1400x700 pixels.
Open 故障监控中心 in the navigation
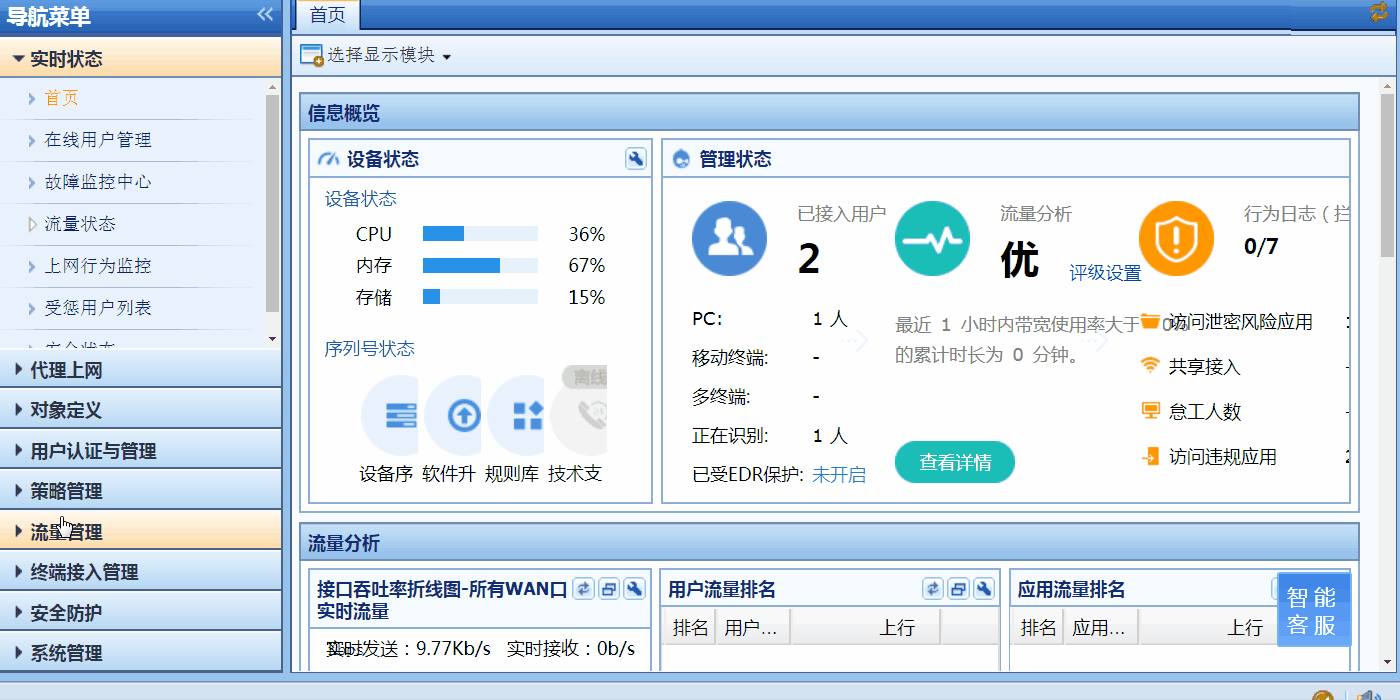98,182
